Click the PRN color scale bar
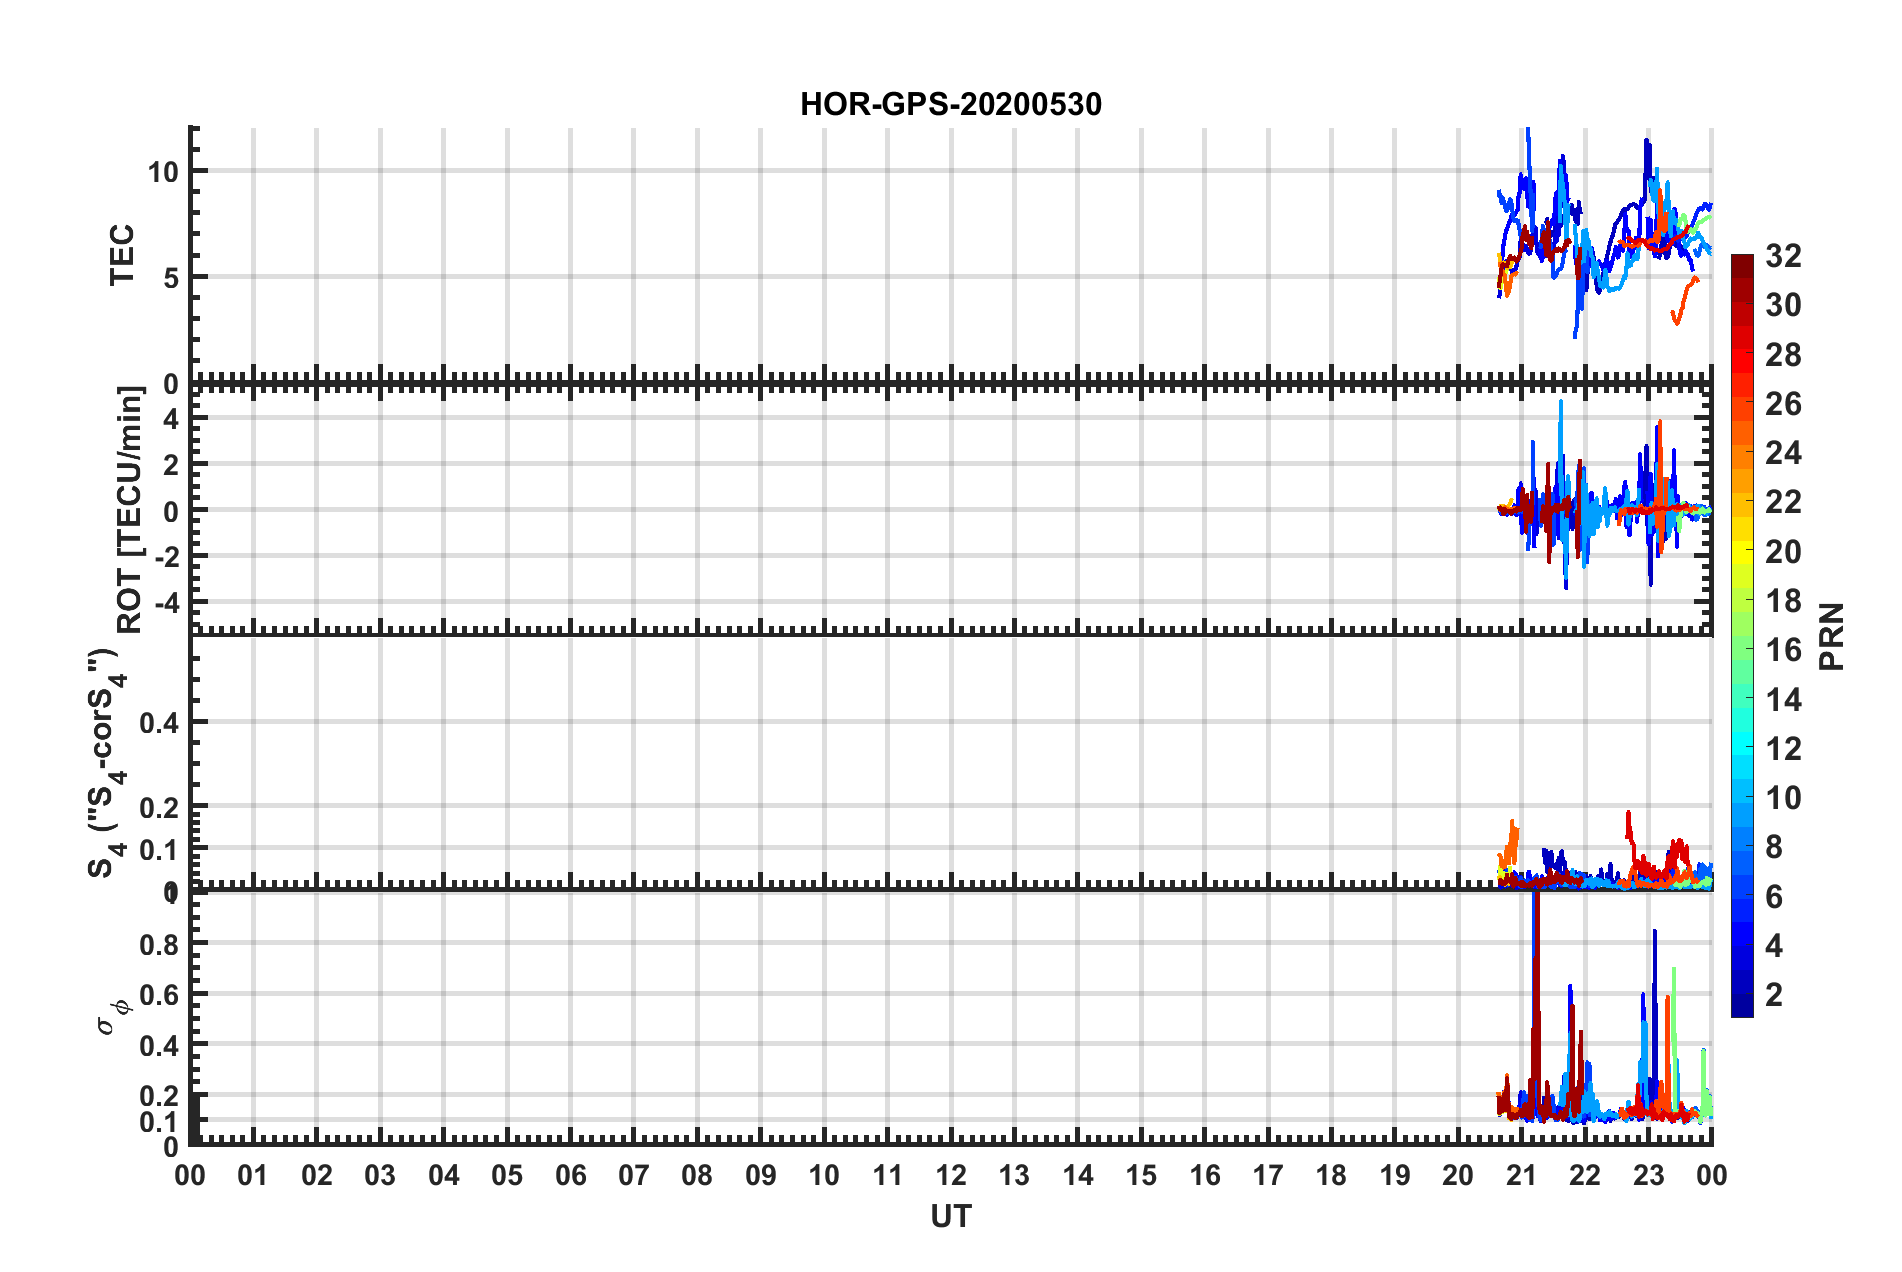Screen dimensions: 1902x1272 click(x=1742, y=636)
